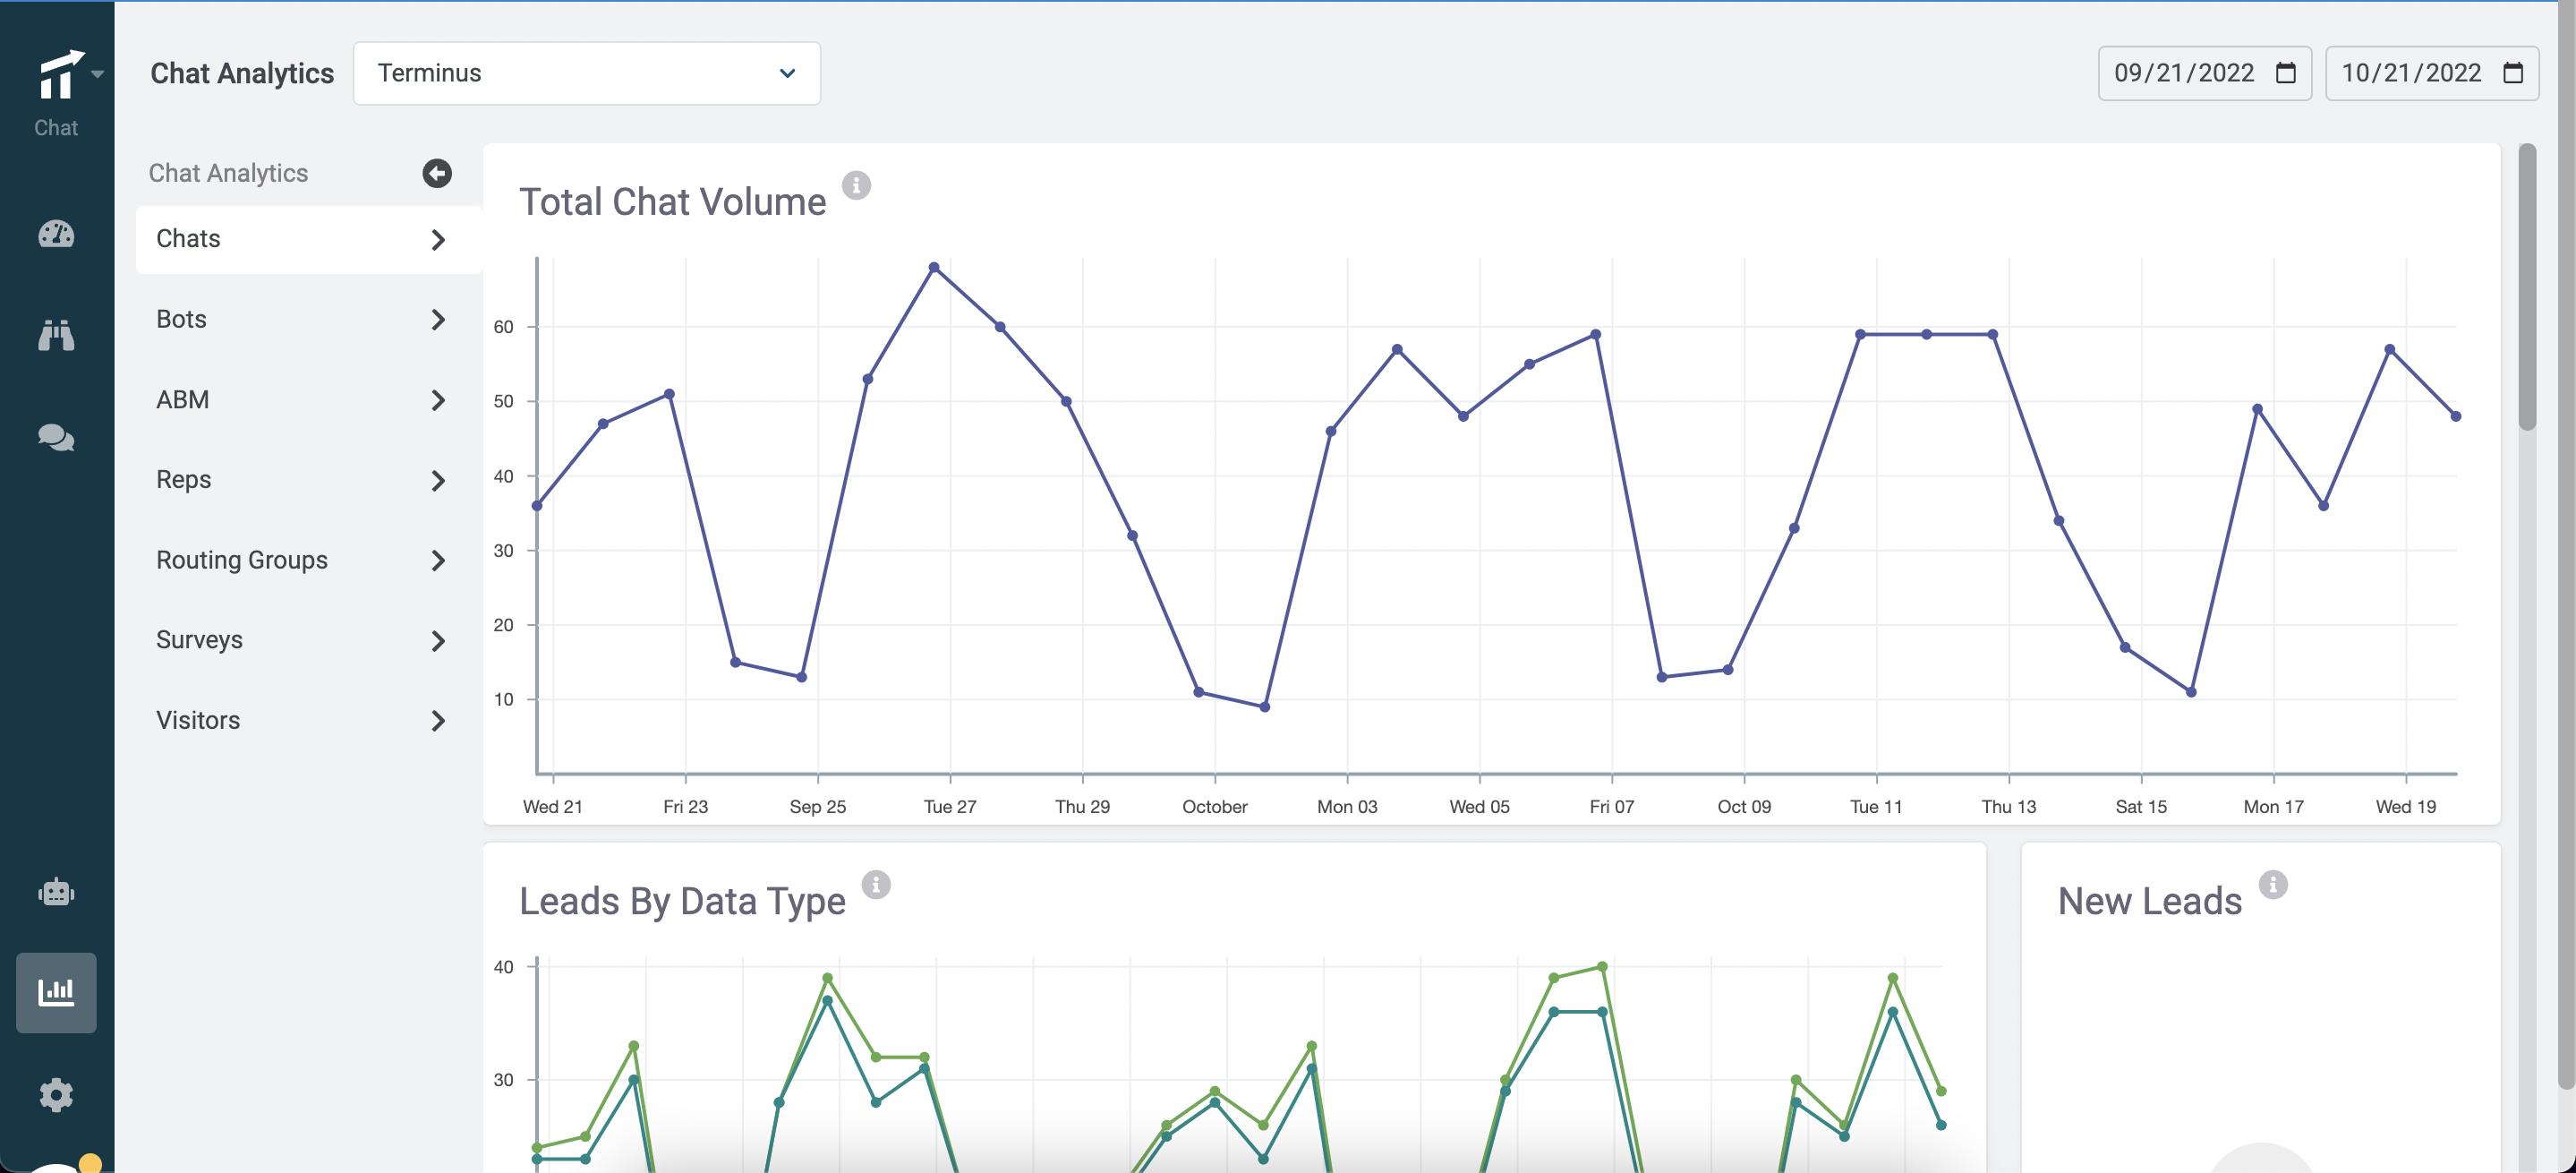Show info for Total Chat Volume
Viewport: 2576px width, 1173px height.
856,185
